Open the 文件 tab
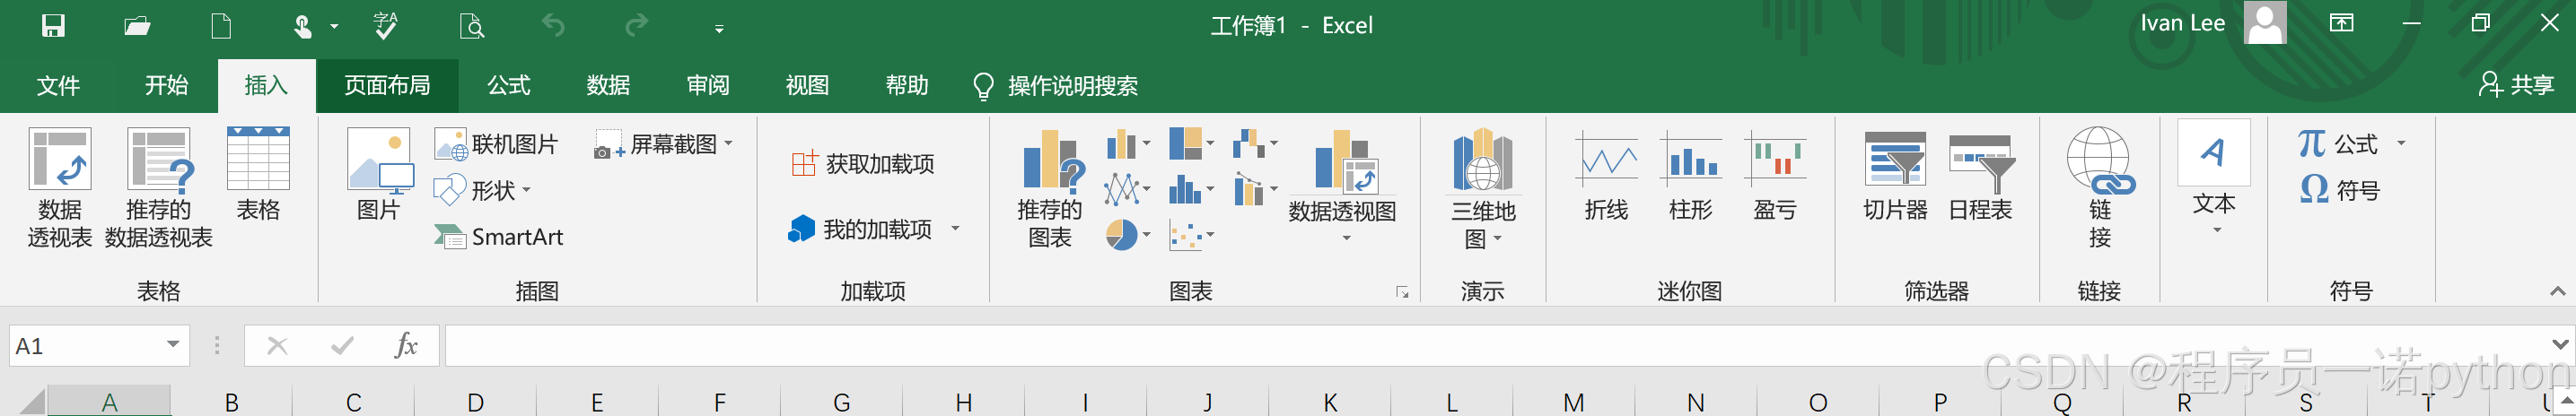This screenshot has width=2576, height=416. tap(58, 86)
